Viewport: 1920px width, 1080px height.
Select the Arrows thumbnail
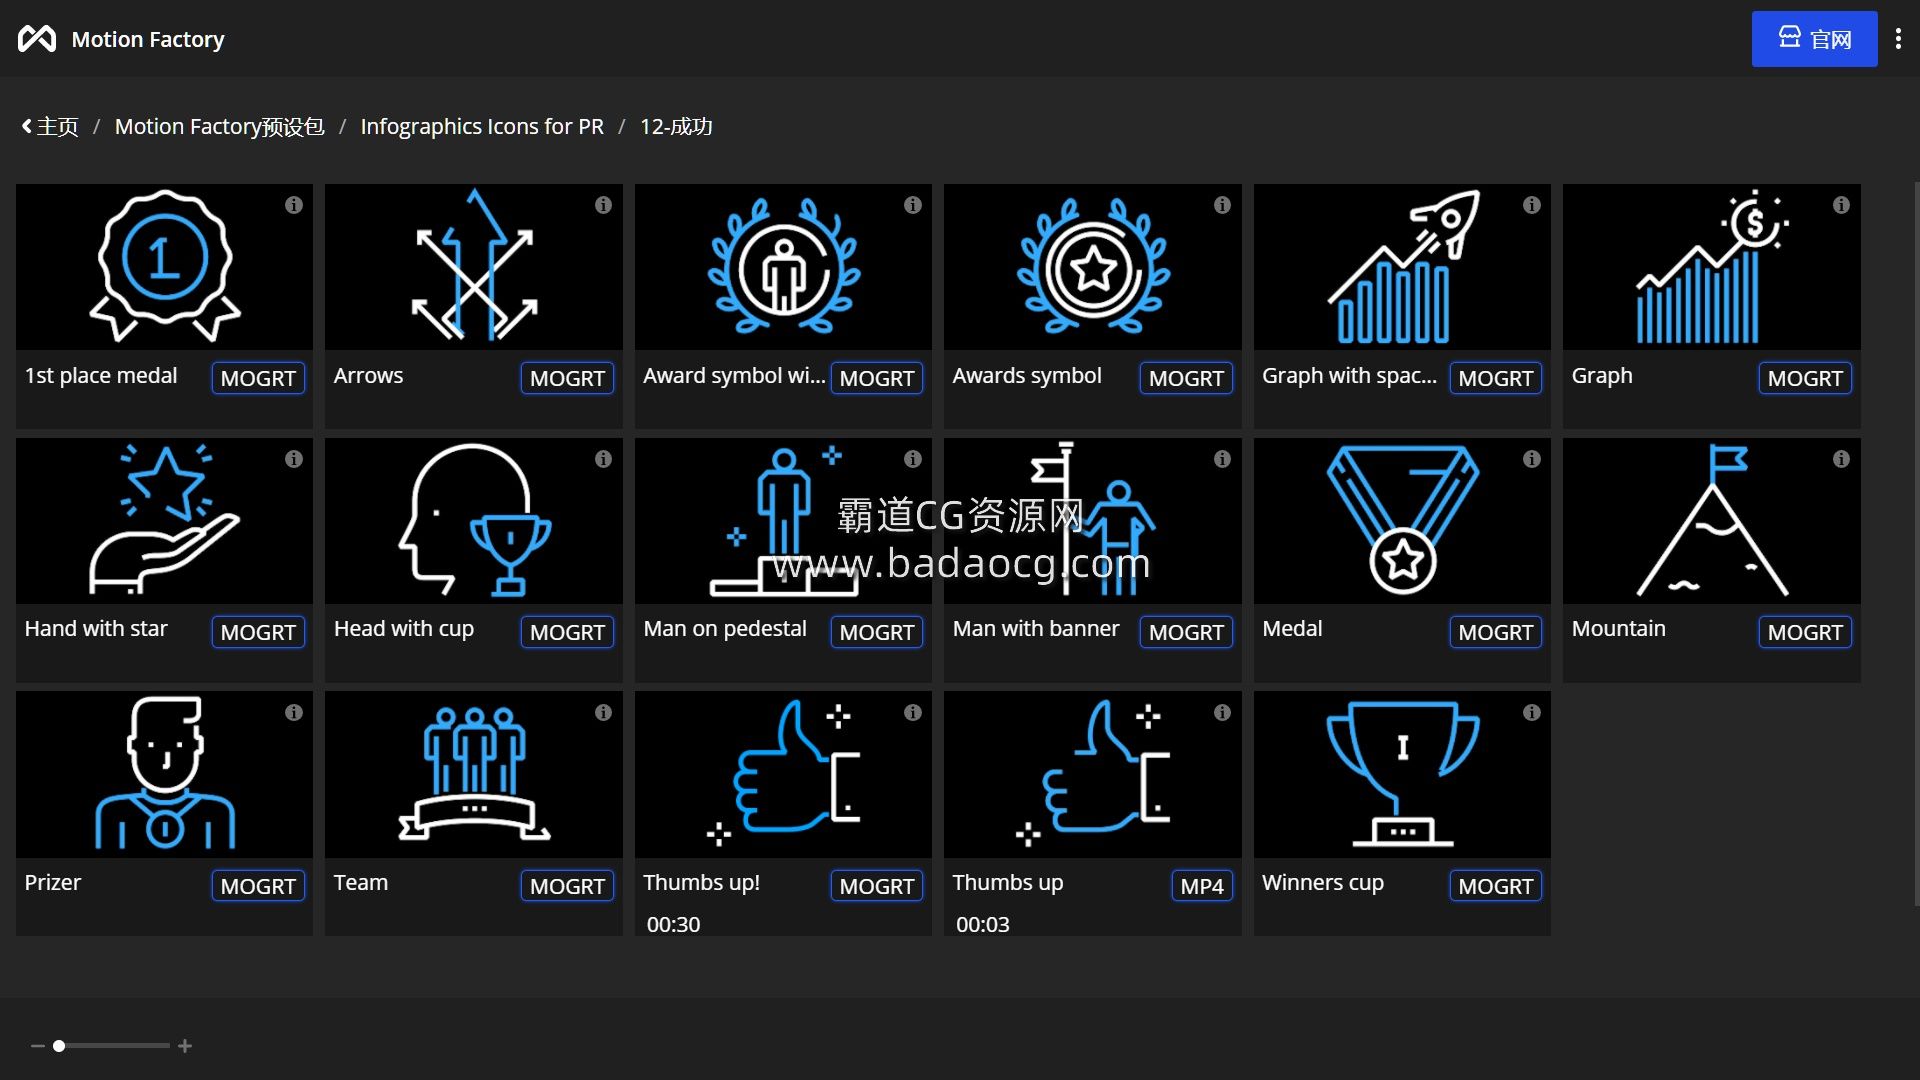pyautogui.click(x=474, y=267)
